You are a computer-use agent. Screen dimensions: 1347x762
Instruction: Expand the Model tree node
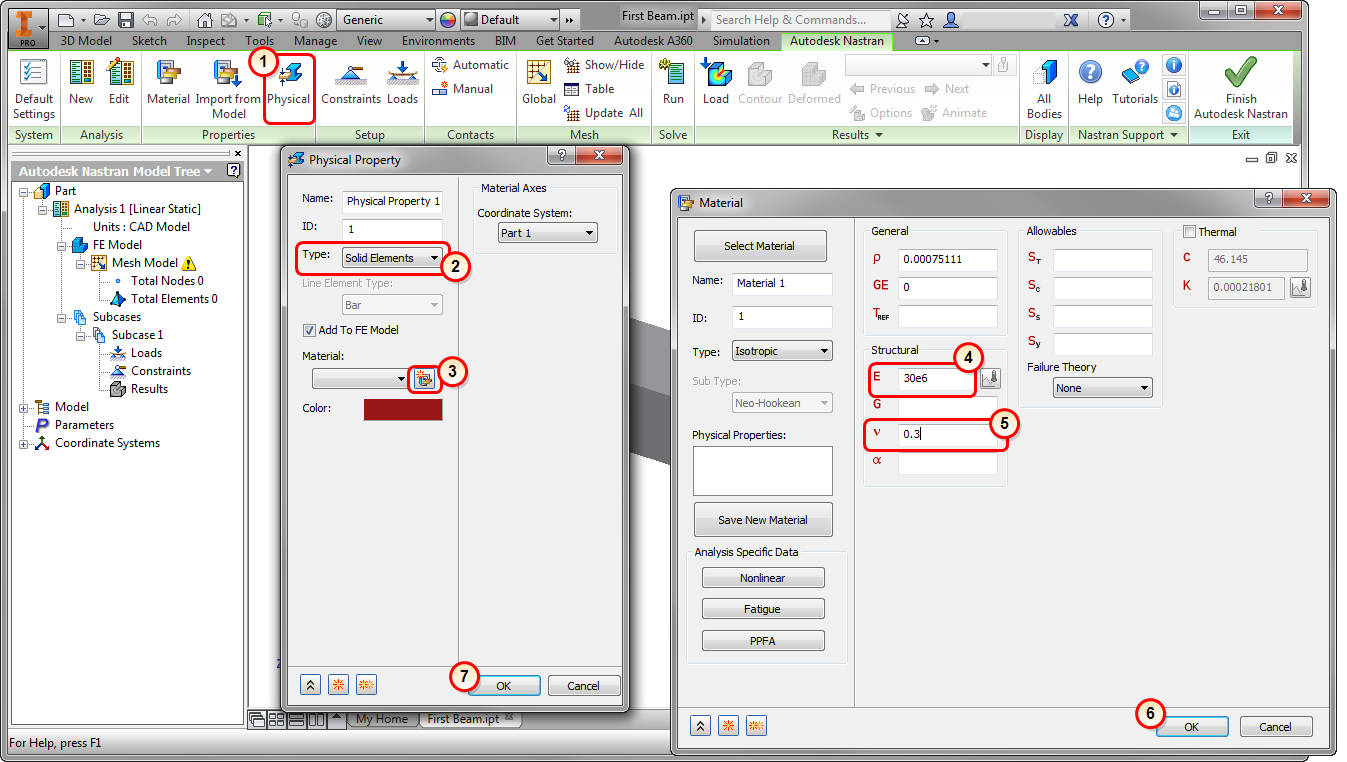(24, 407)
